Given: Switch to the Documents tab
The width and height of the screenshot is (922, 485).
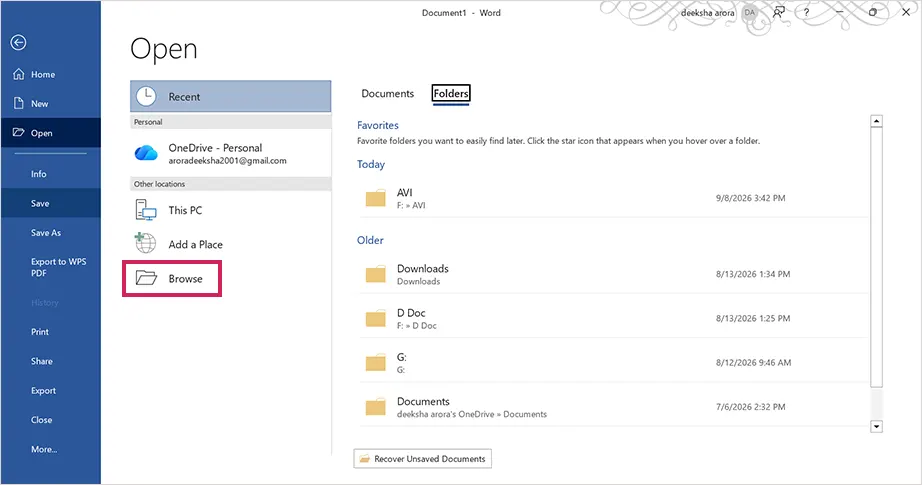Looking at the screenshot, I should pos(387,93).
